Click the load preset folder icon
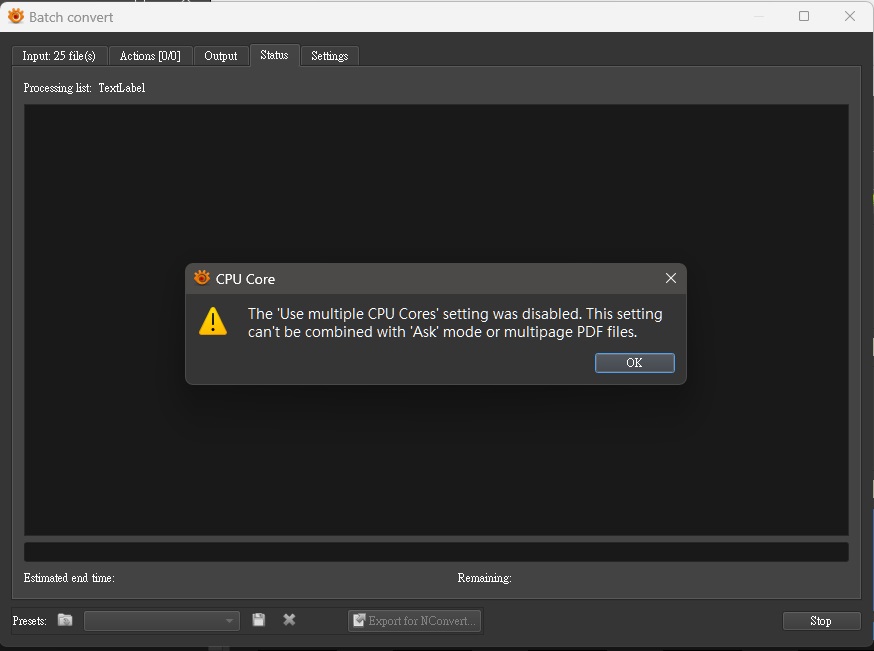 65,620
